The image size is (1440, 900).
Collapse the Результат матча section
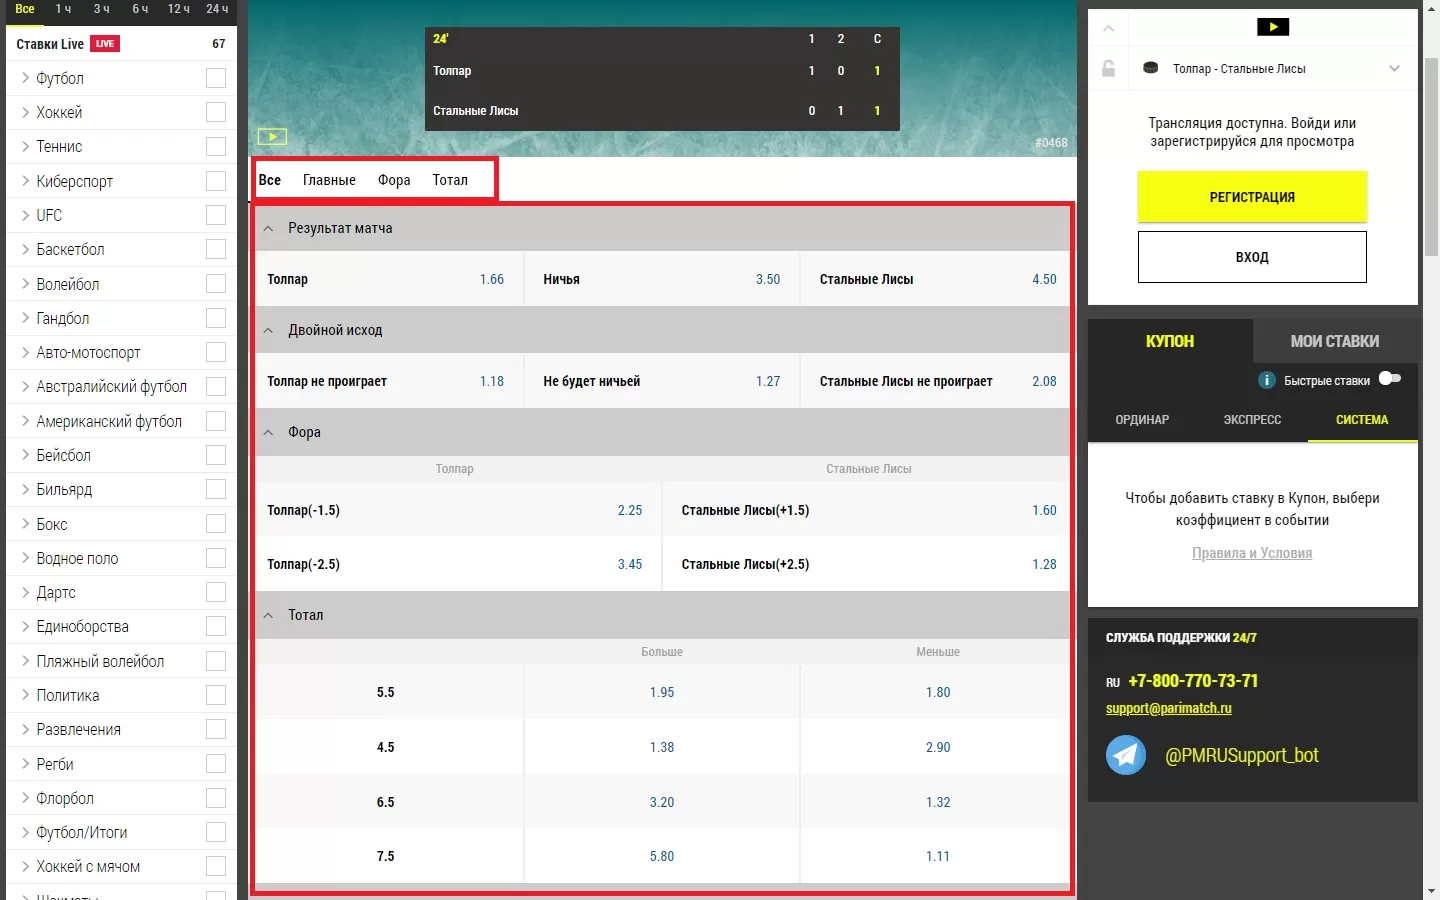click(x=268, y=229)
